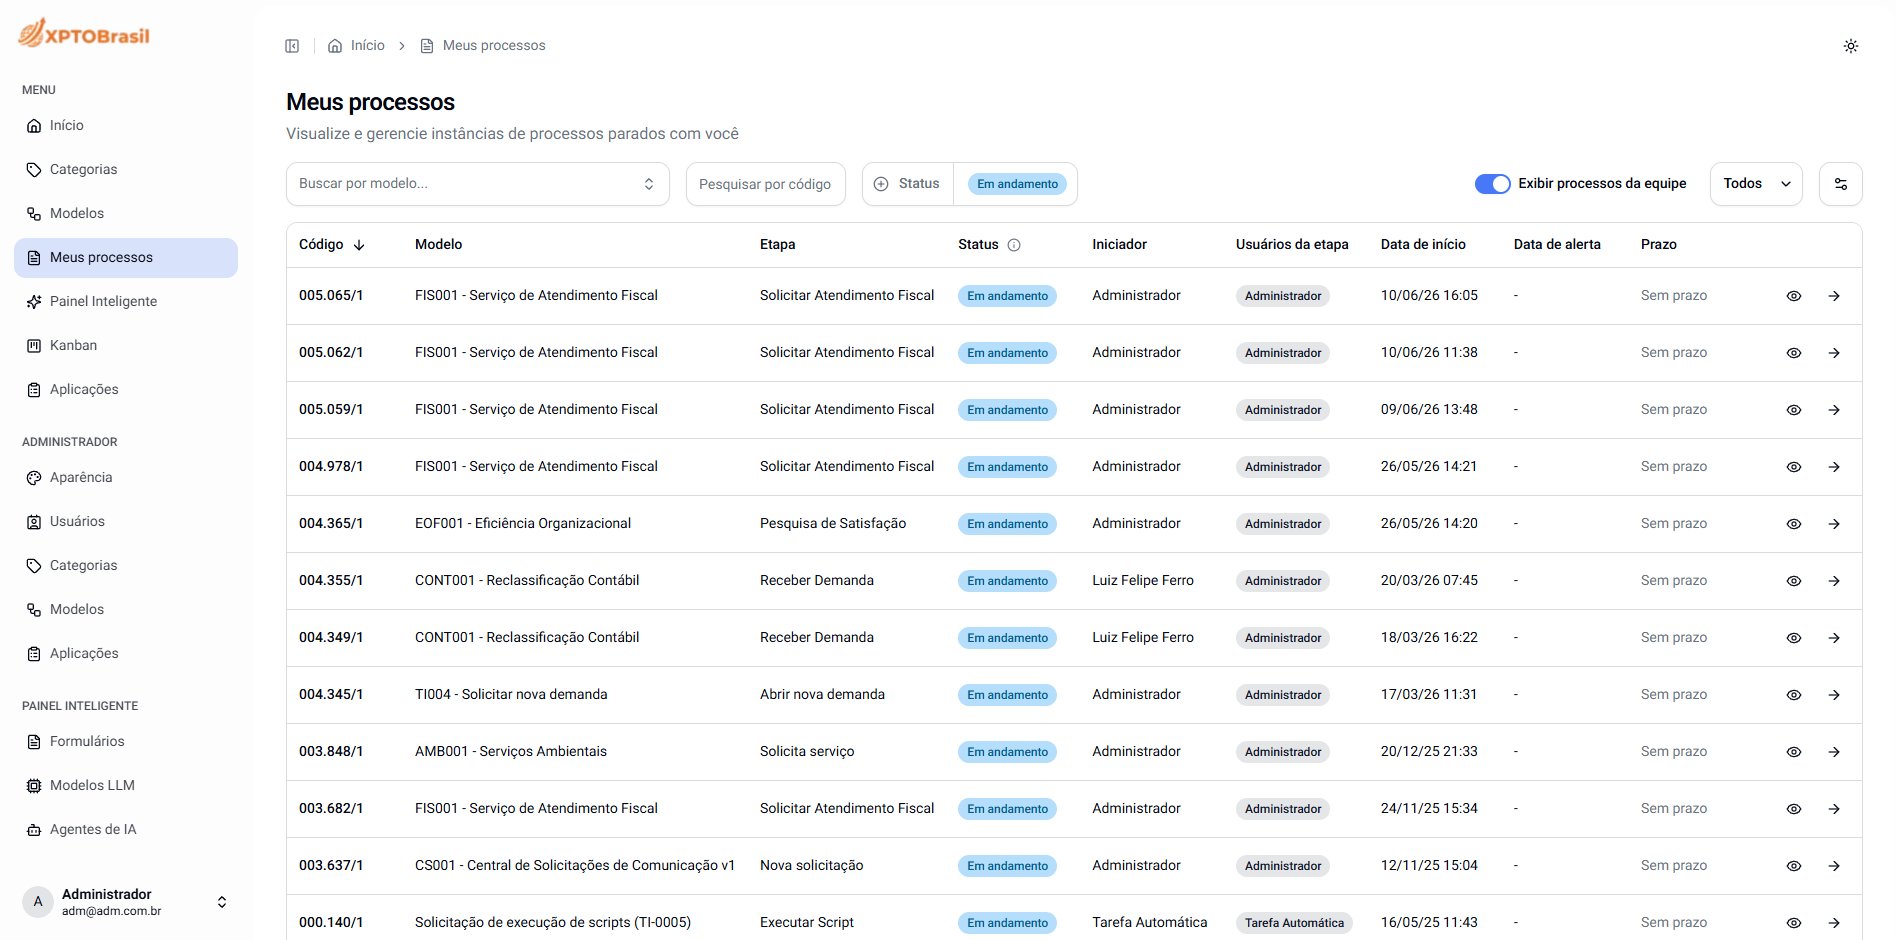Click TI004 - Solicitar nova demanda cell
Viewport: 1896px width, 940px height.
(511, 695)
